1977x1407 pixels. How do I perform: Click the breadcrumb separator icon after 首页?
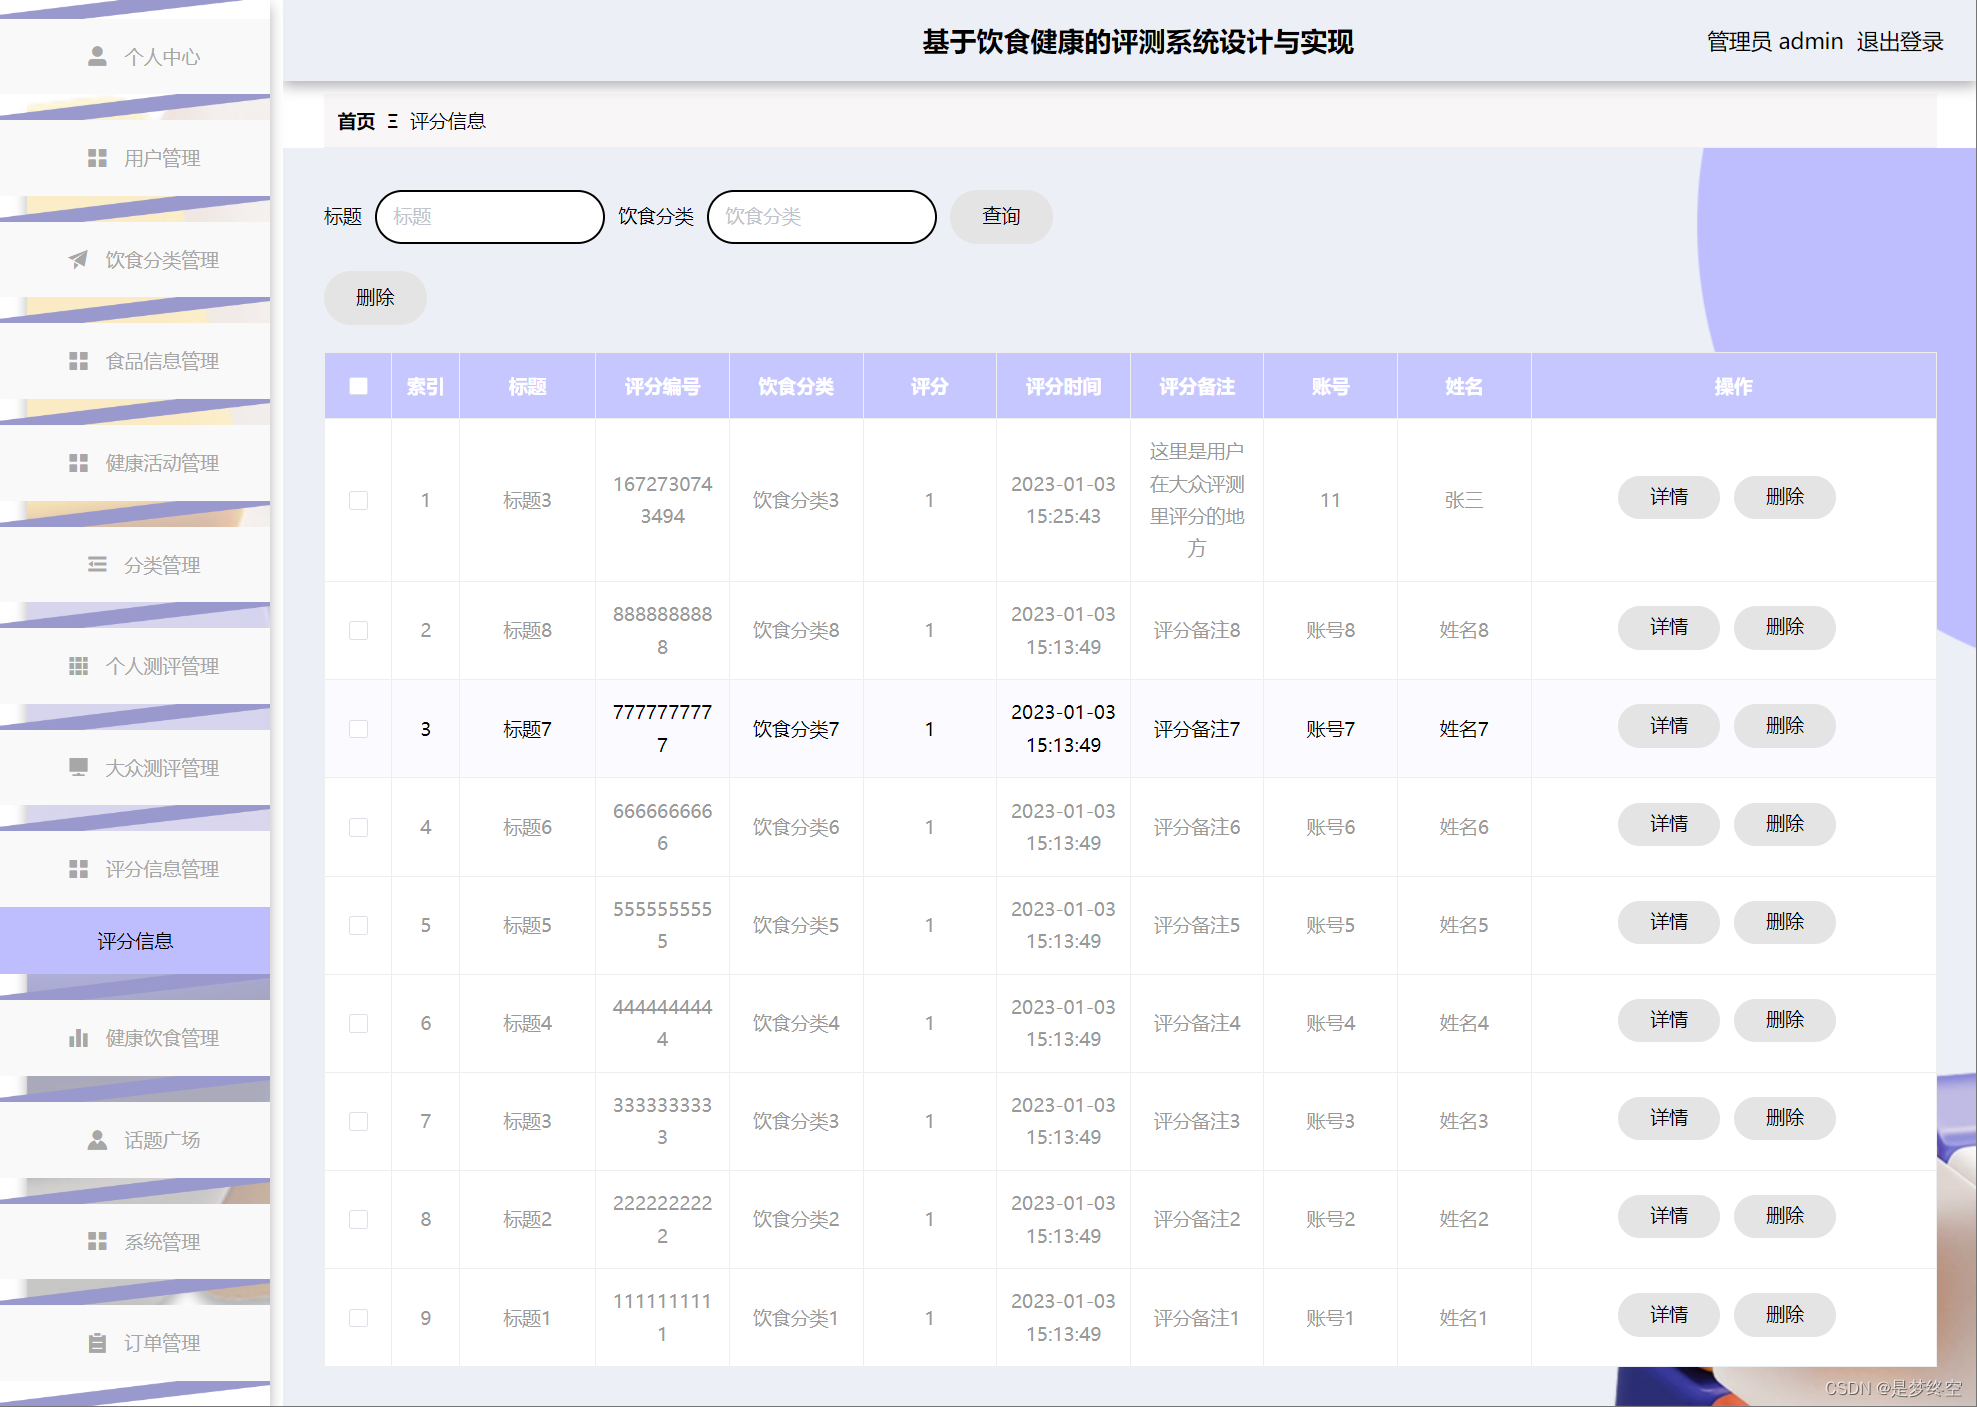pyautogui.click(x=393, y=121)
